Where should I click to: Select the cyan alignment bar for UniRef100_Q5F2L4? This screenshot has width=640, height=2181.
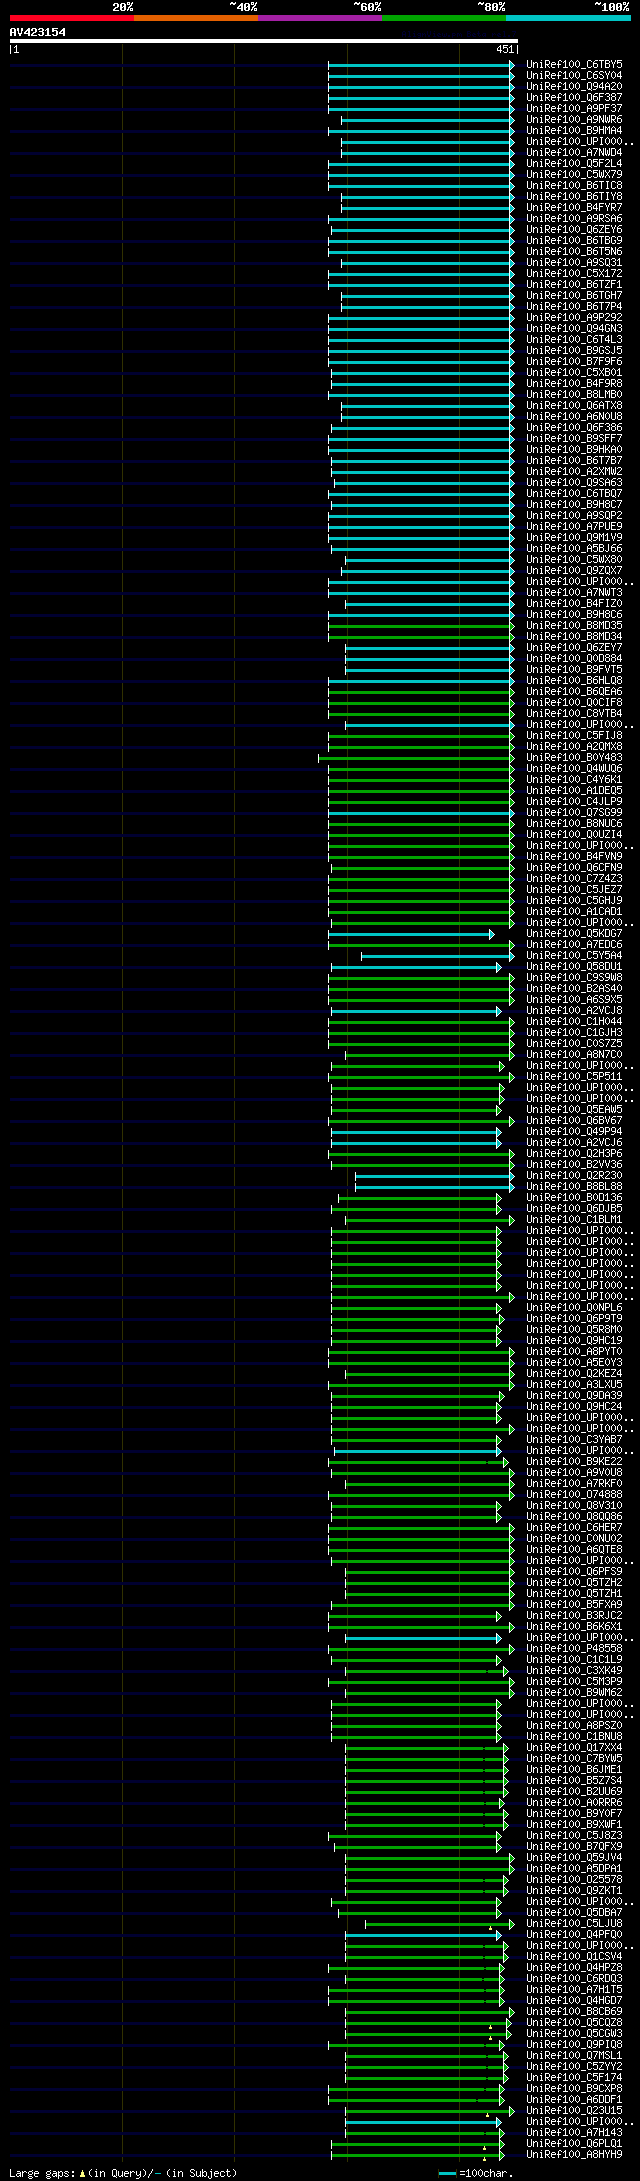421,163
